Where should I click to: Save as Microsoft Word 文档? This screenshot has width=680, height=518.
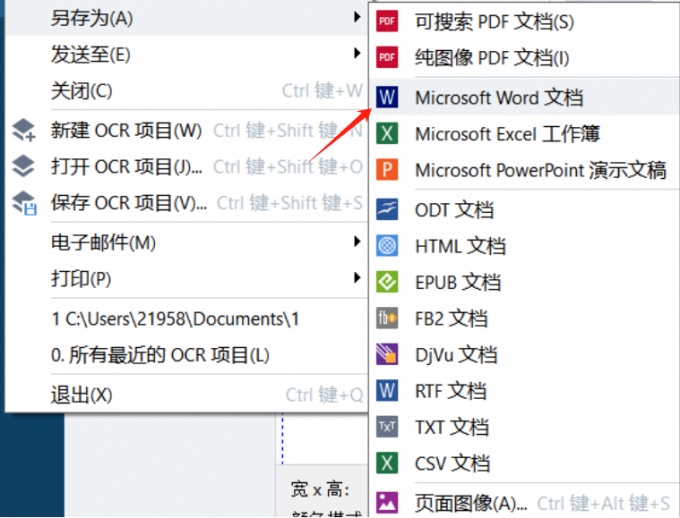click(524, 97)
